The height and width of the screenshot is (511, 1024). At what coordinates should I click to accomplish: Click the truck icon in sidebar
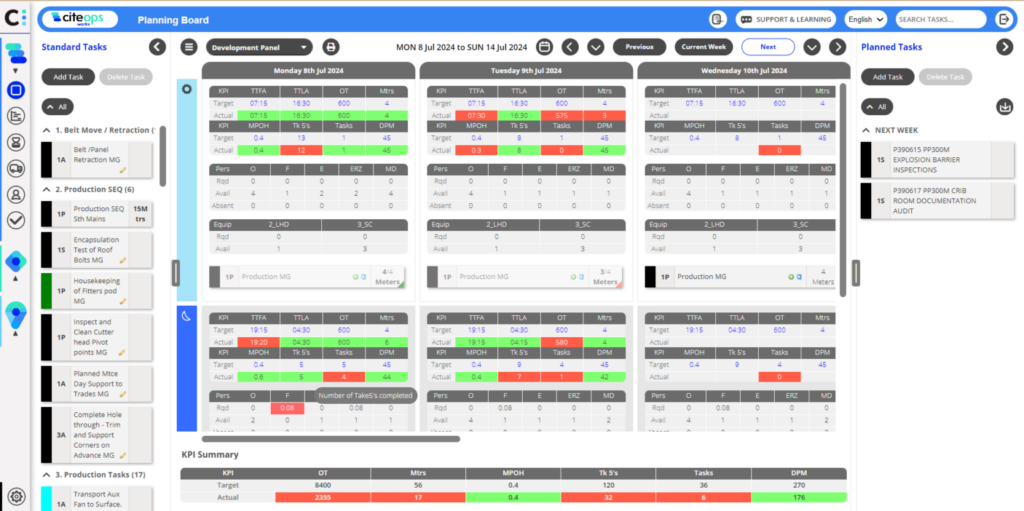coord(16,168)
